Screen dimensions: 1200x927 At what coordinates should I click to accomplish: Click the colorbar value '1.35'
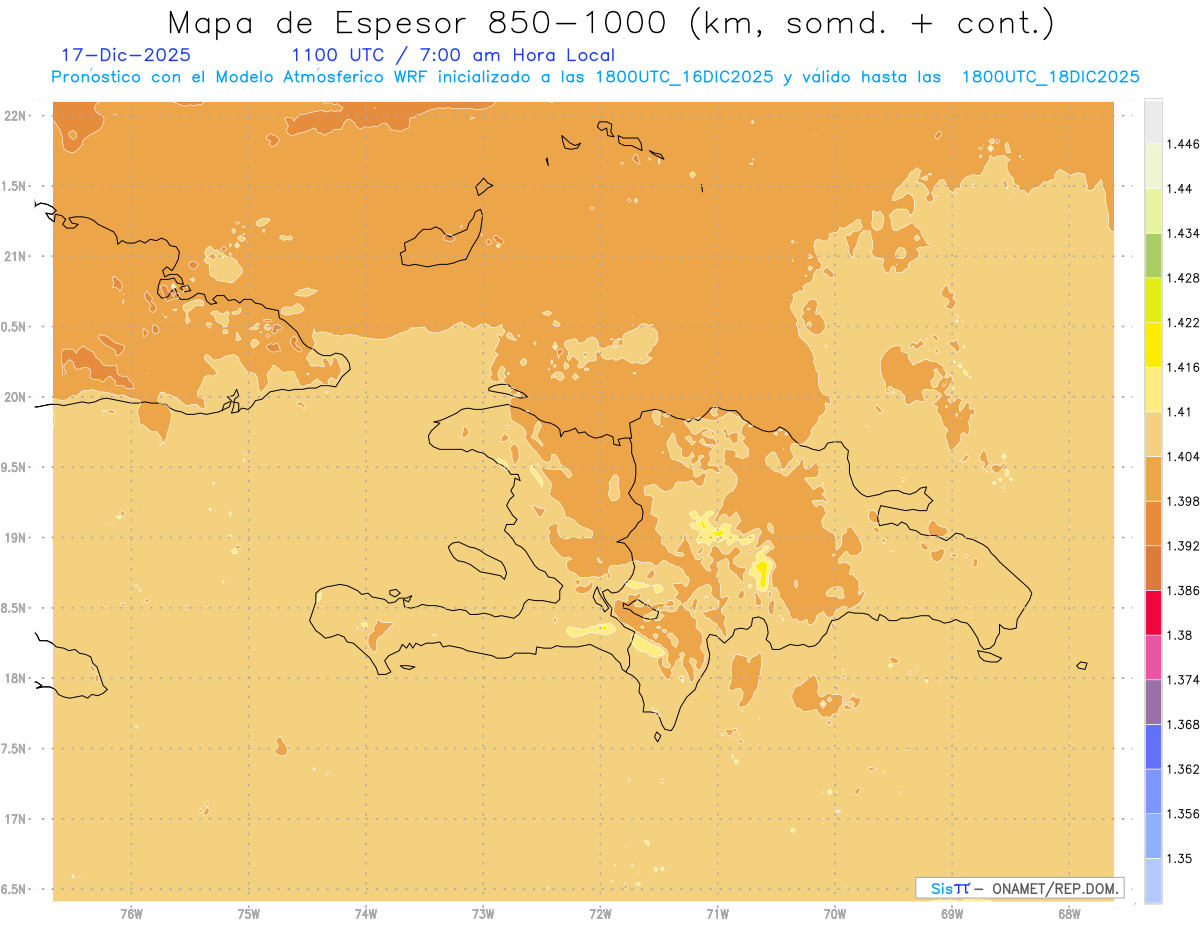[1180, 858]
